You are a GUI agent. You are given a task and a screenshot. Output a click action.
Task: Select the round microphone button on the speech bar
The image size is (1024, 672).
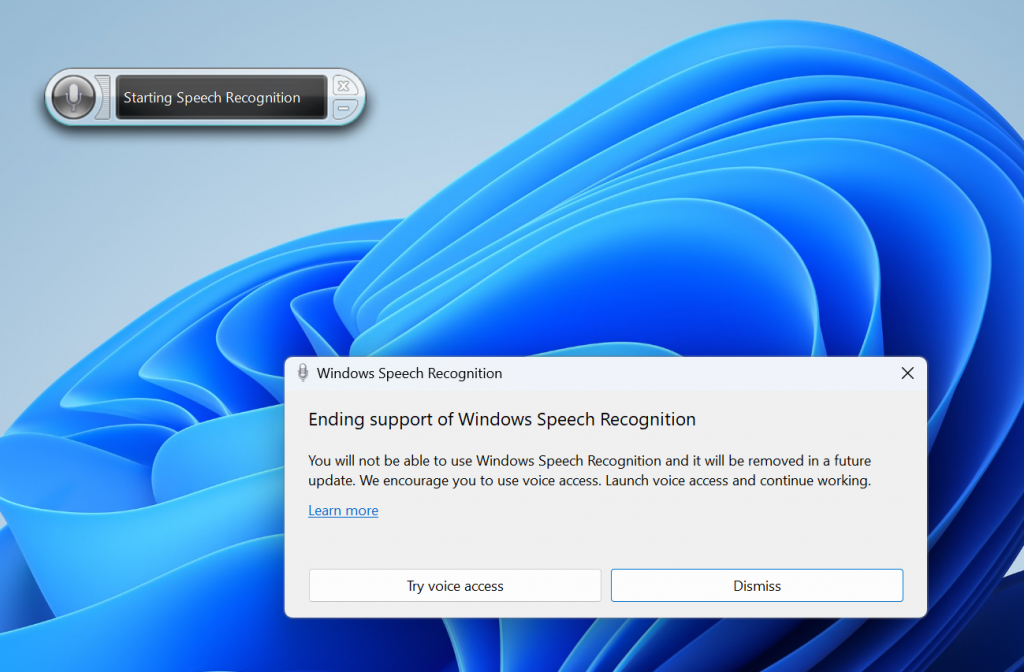click(x=75, y=97)
